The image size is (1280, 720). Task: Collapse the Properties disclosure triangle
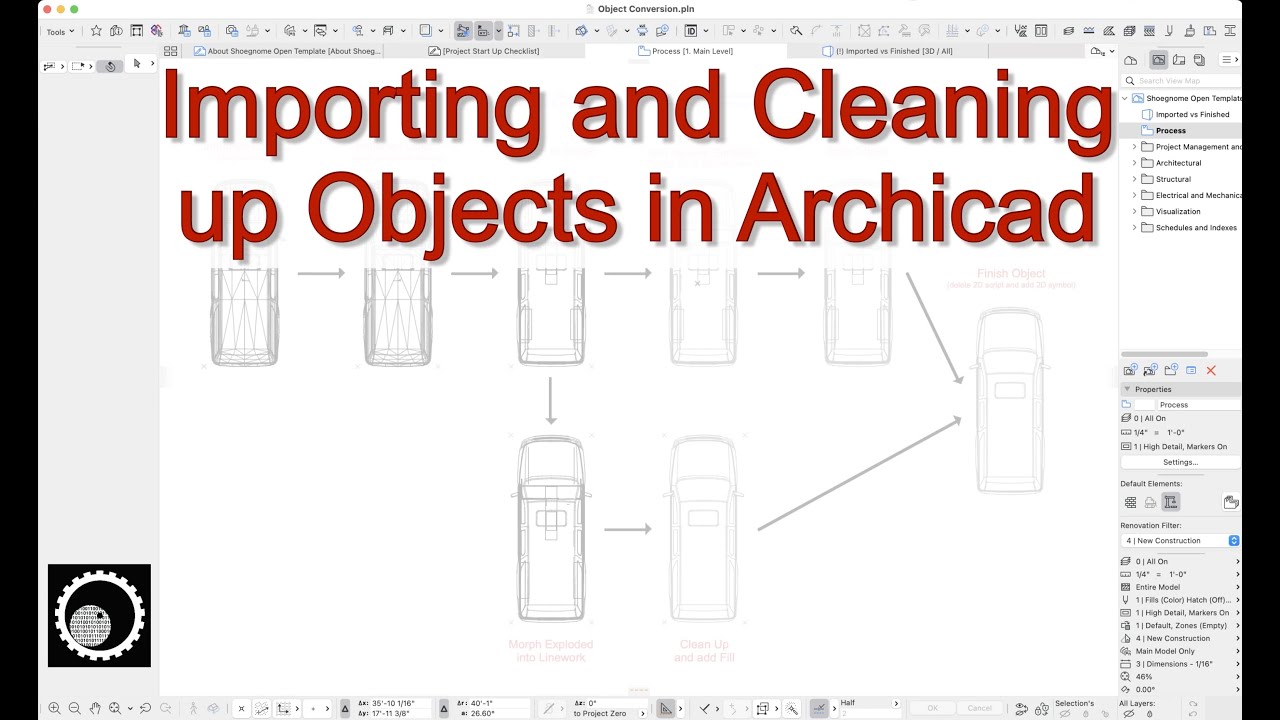coord(1127,389)
